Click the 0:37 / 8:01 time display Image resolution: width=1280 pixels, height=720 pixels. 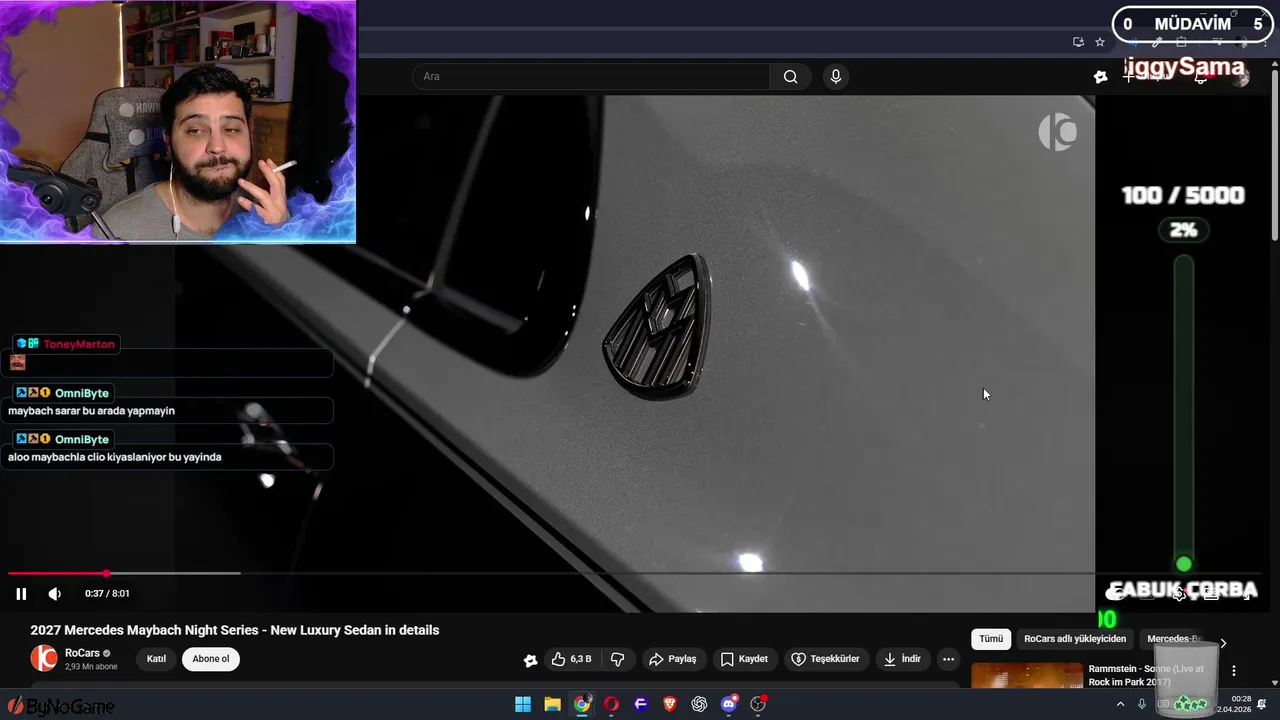107,594
